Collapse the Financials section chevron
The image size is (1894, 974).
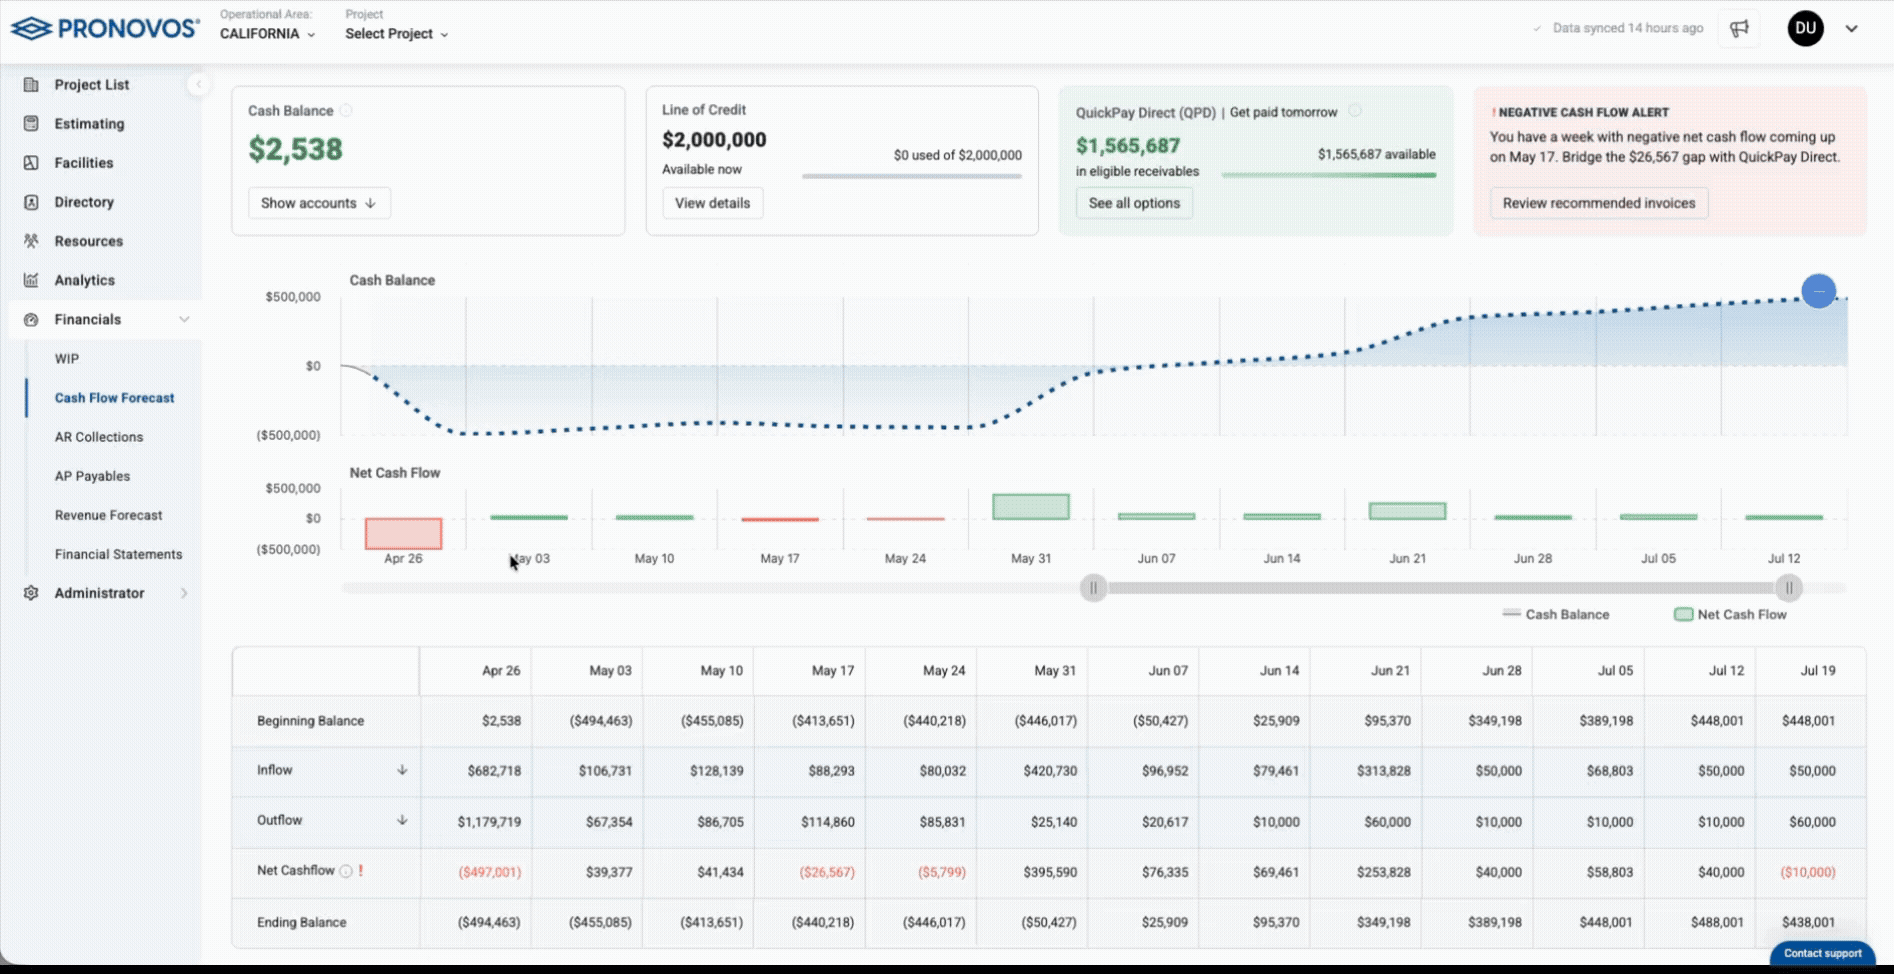[184, 320]
